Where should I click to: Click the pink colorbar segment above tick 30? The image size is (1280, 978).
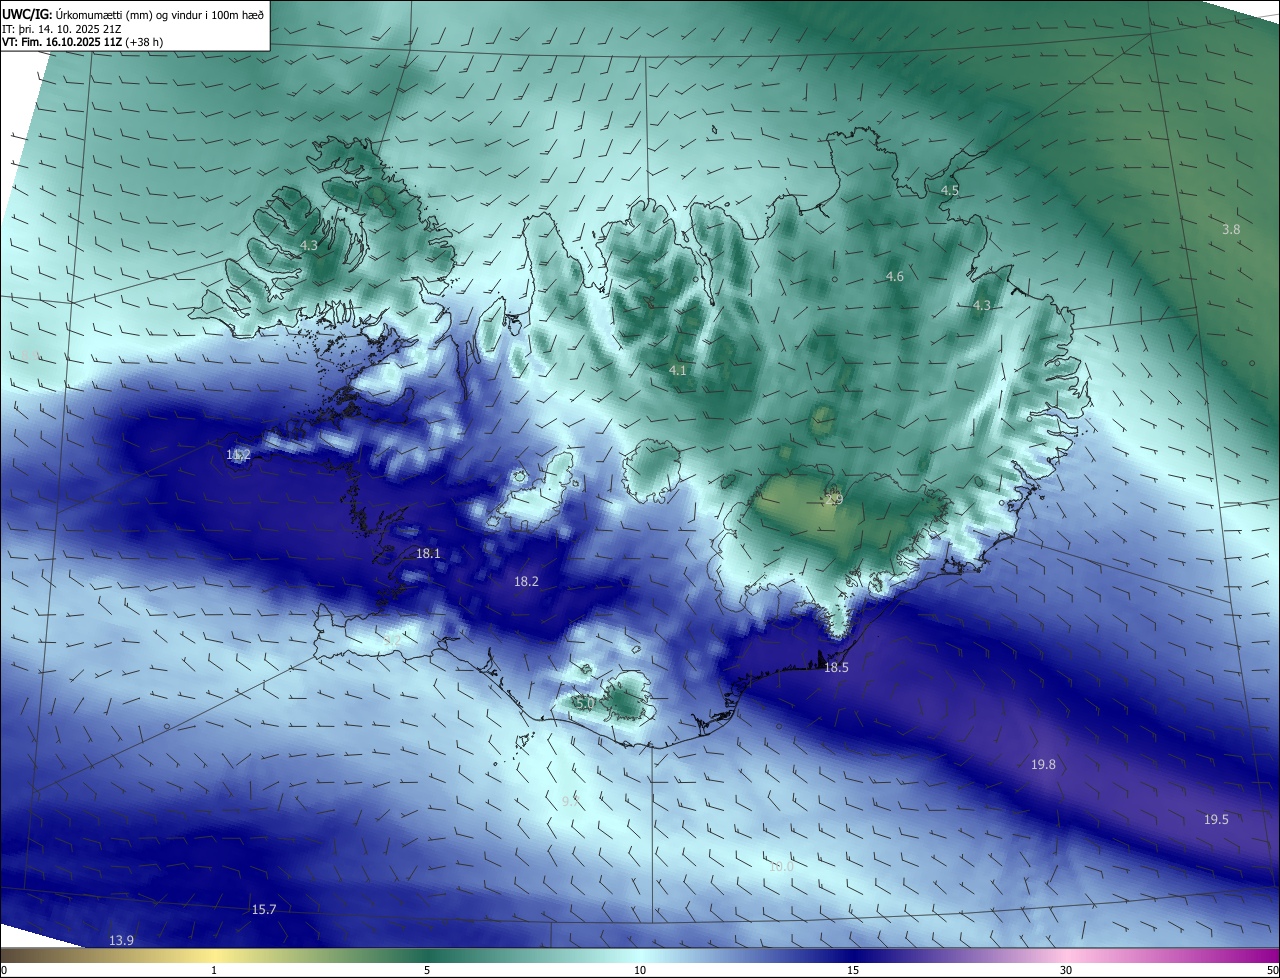(x=1066, y=956)
